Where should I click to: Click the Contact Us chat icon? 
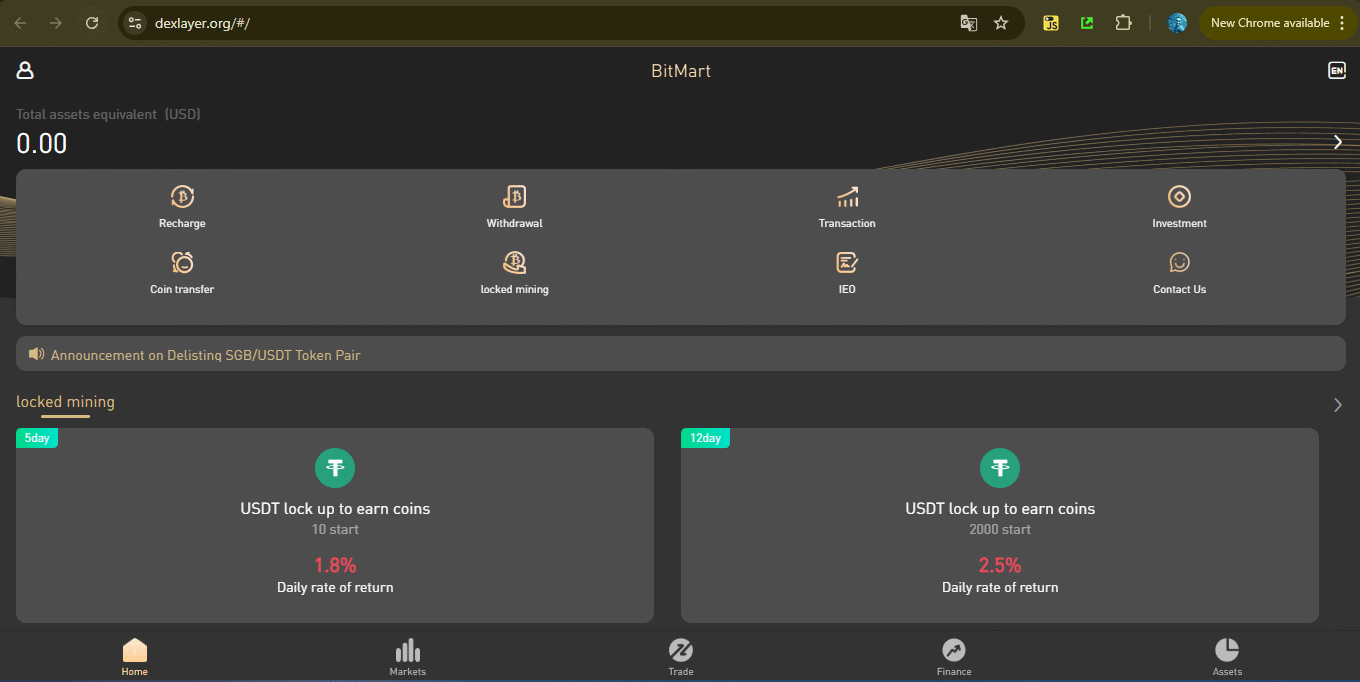pyautogui.click(x=1179, y=263)
